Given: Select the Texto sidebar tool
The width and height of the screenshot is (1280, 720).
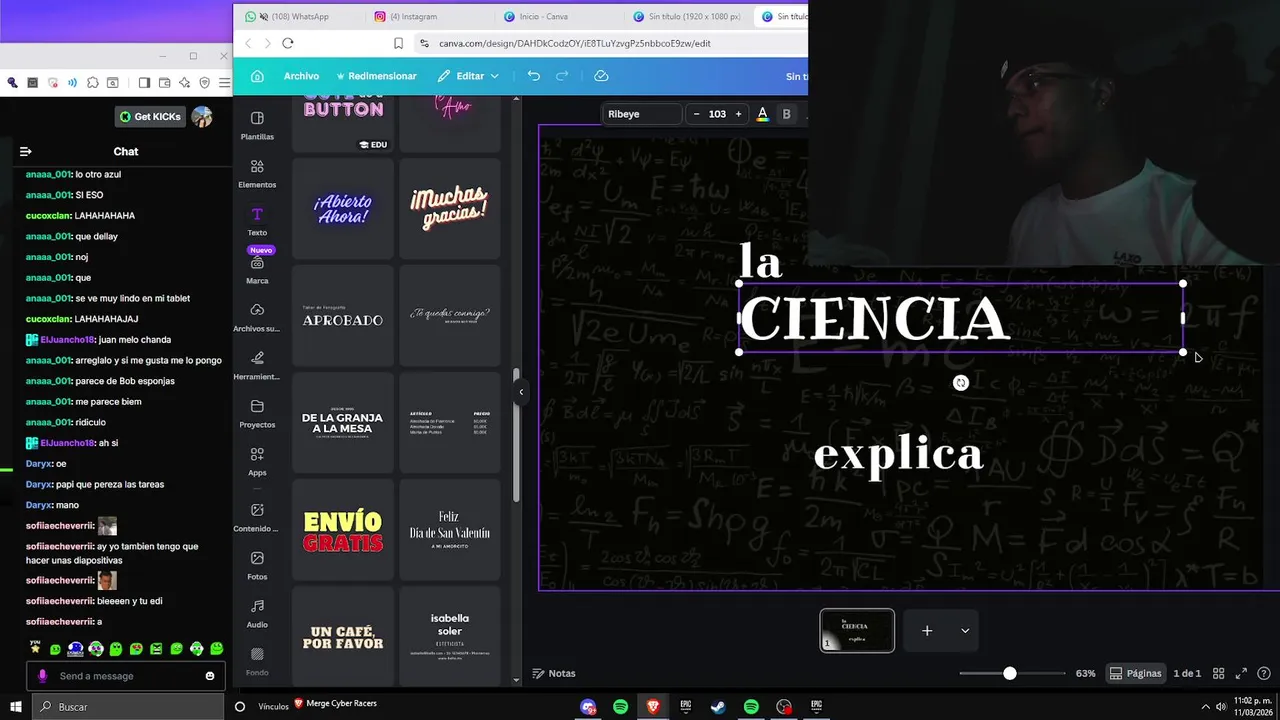Looking at the screenshot, I should pos(257,221).
